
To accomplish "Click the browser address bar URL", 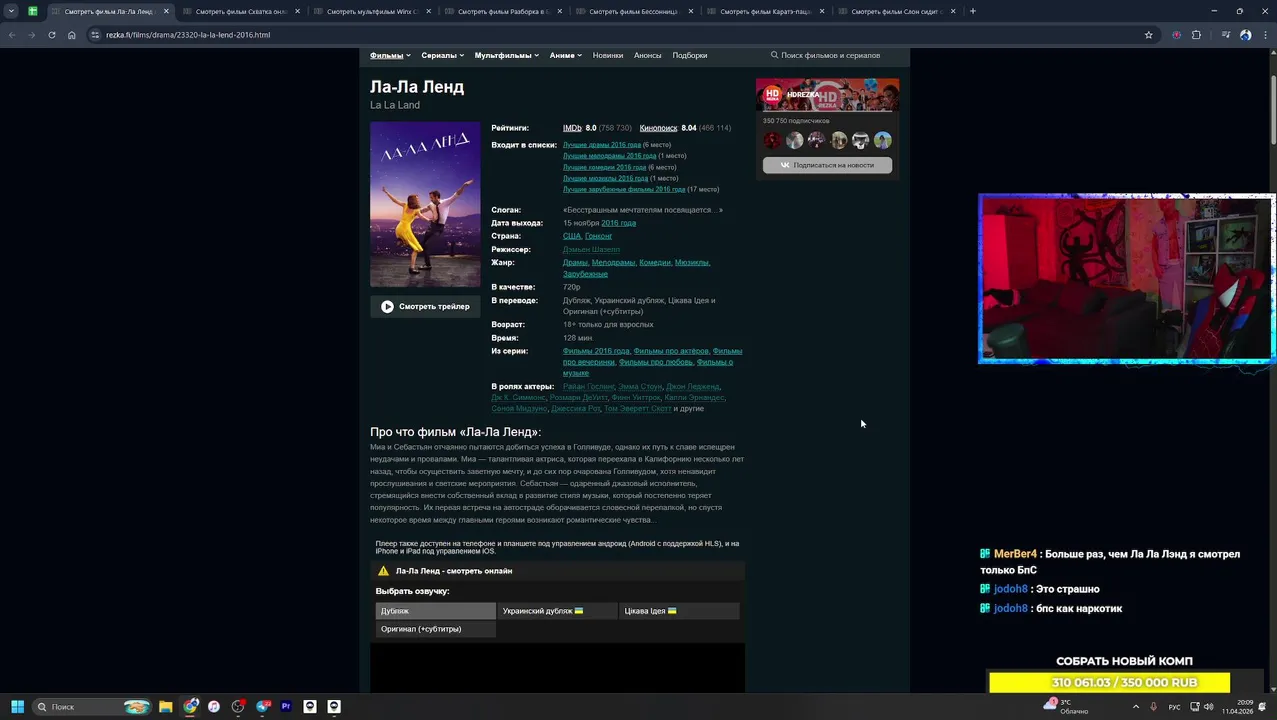I will coord(188,35).
